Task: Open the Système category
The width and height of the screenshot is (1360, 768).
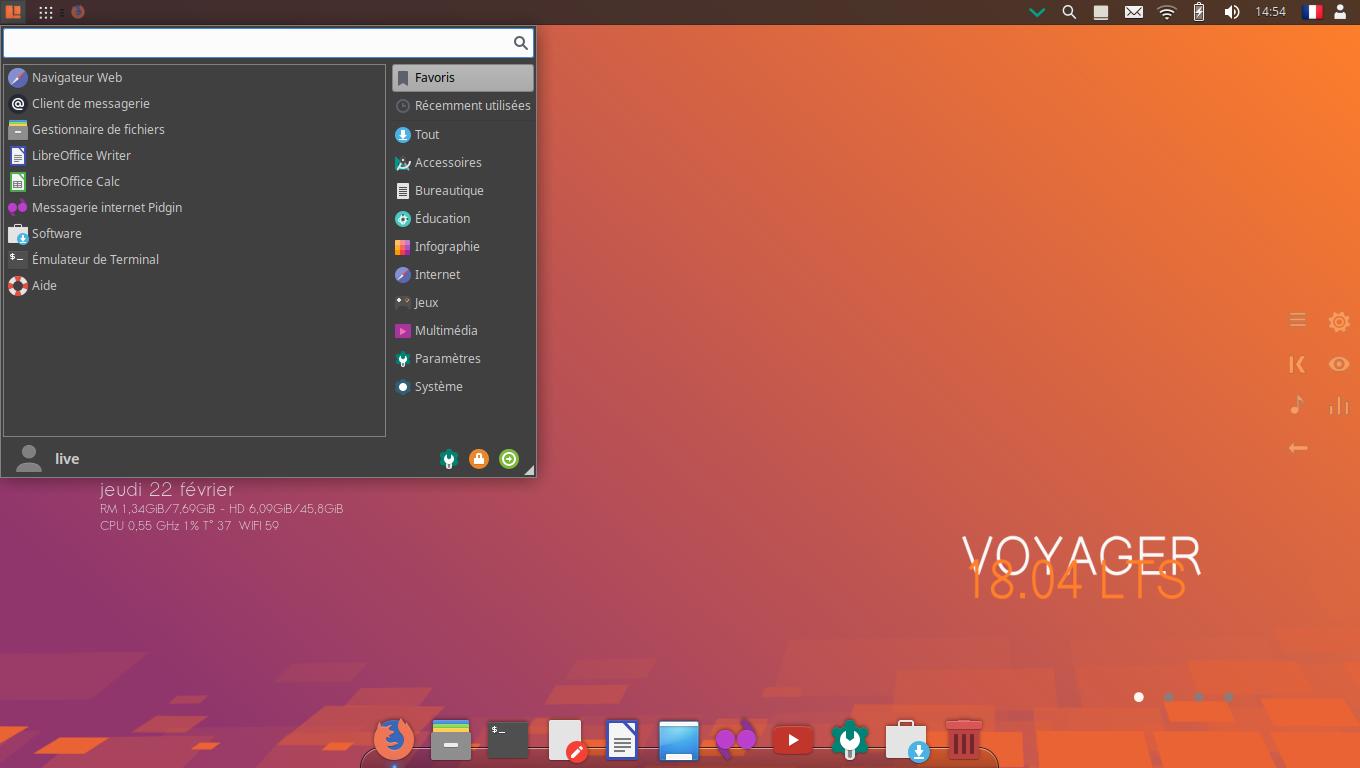Action: 462,386
